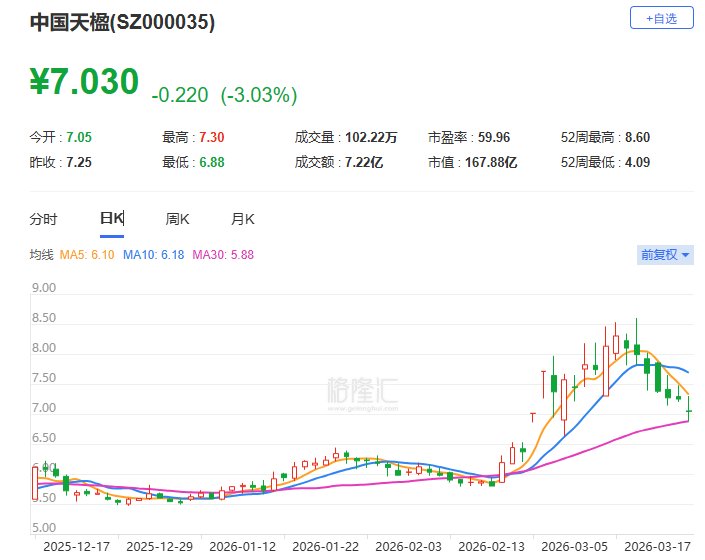Switch to the 分时 intraday tab
The image size is (705, 560).
tap(43, 219)
